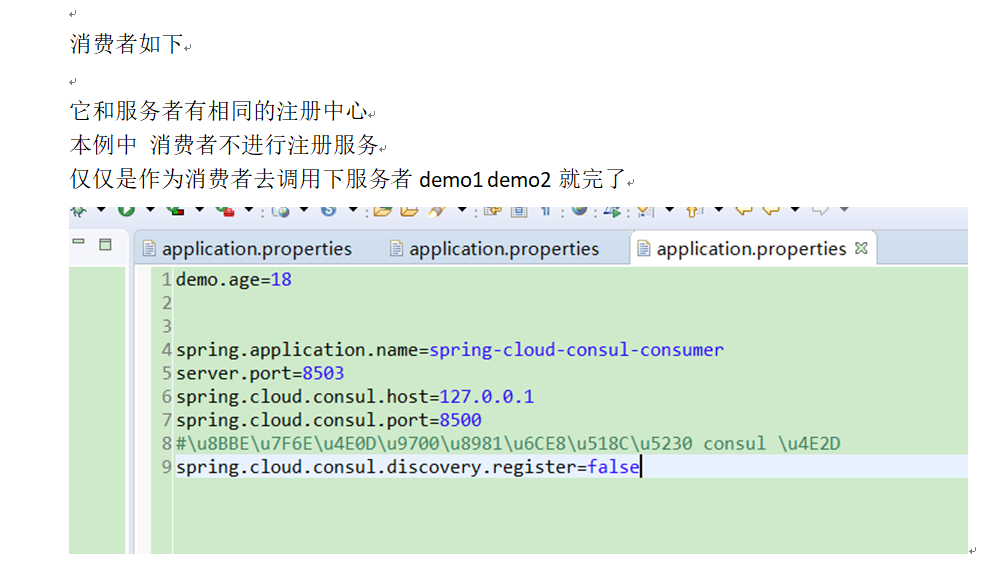The height and width of the screenshot is (574, 1000).
Task: Click the next annotation icon before its dropdown
Action: (x=645, y=211)
